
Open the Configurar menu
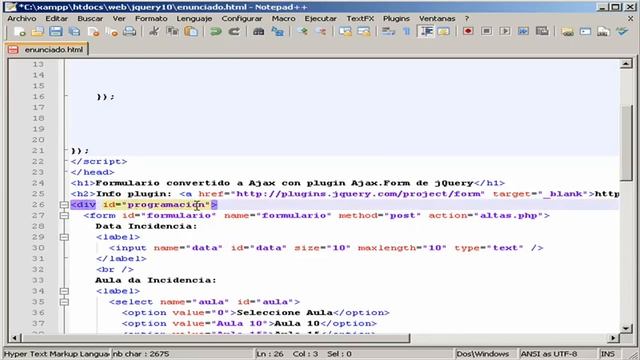click(x=242, y=18)
